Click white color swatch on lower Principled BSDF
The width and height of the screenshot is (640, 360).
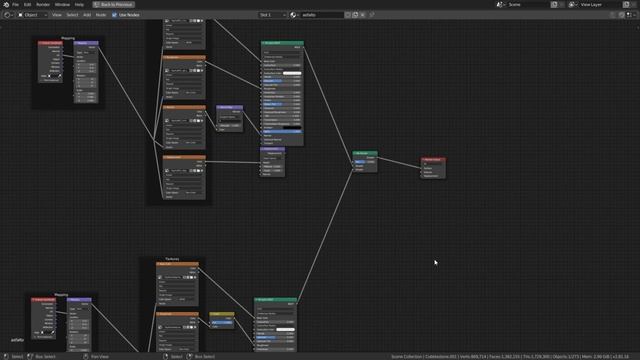tap(285, 329)
